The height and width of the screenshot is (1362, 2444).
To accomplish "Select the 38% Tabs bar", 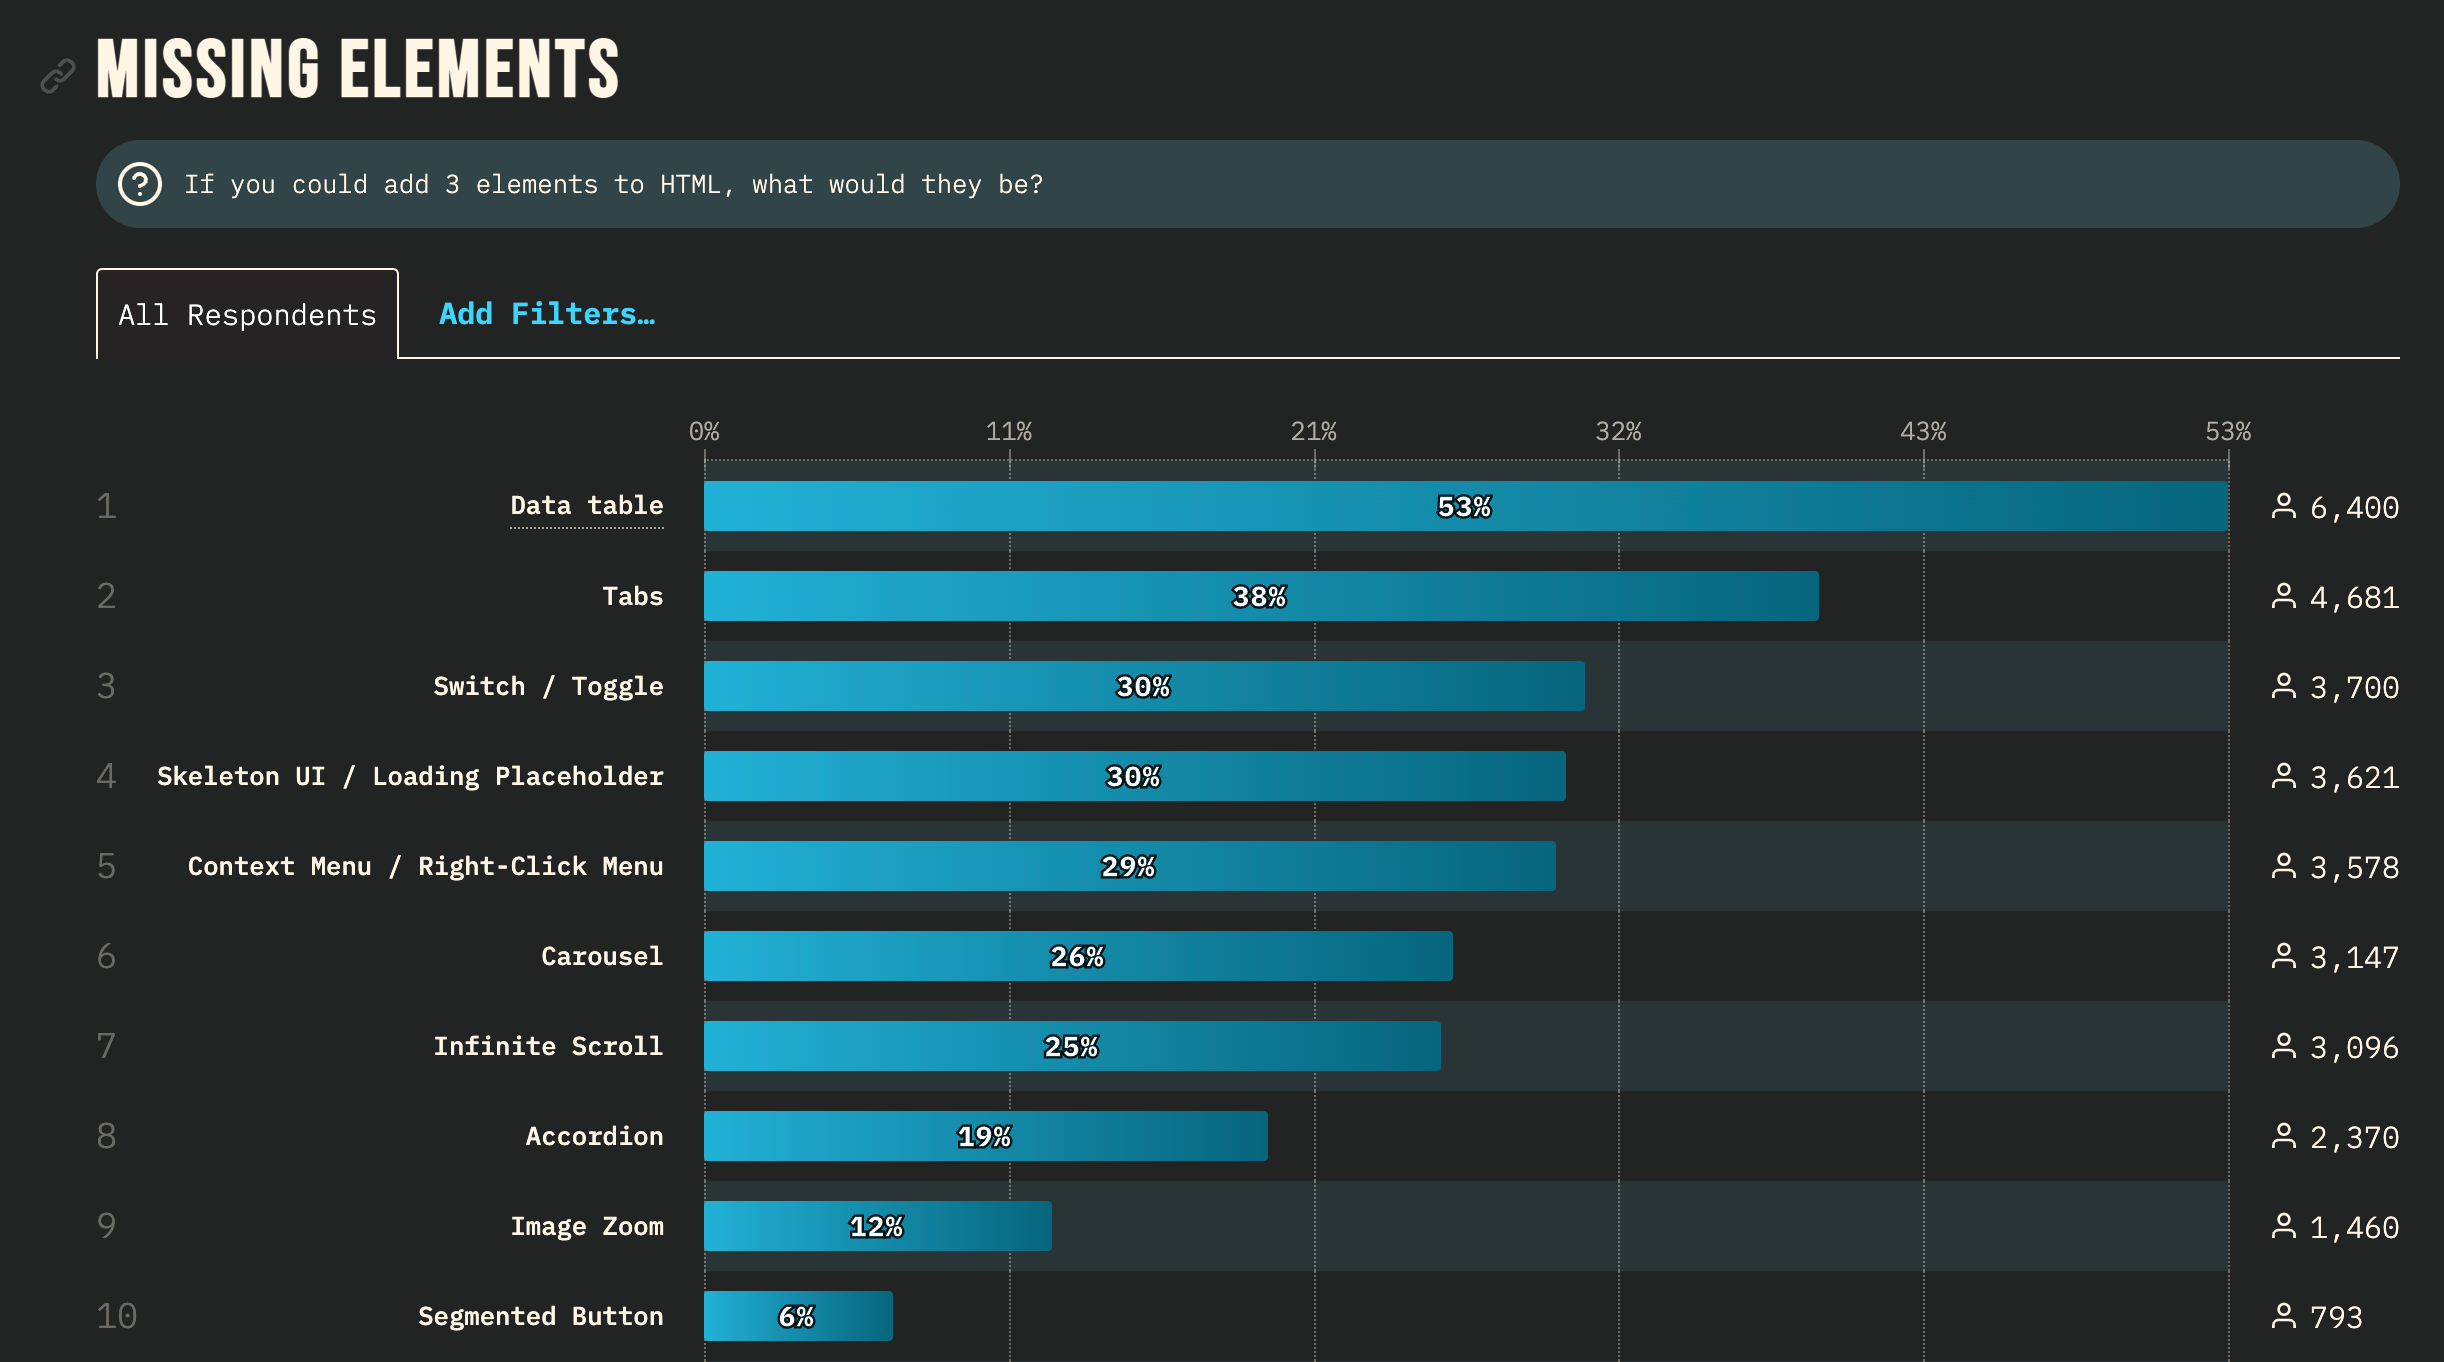I will tap(1260, 596).
